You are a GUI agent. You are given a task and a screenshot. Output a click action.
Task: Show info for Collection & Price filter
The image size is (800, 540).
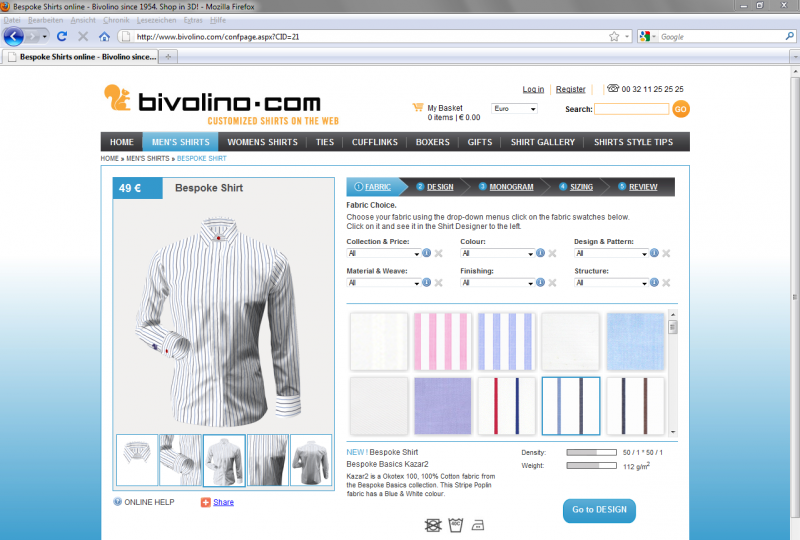click(427, 253)
